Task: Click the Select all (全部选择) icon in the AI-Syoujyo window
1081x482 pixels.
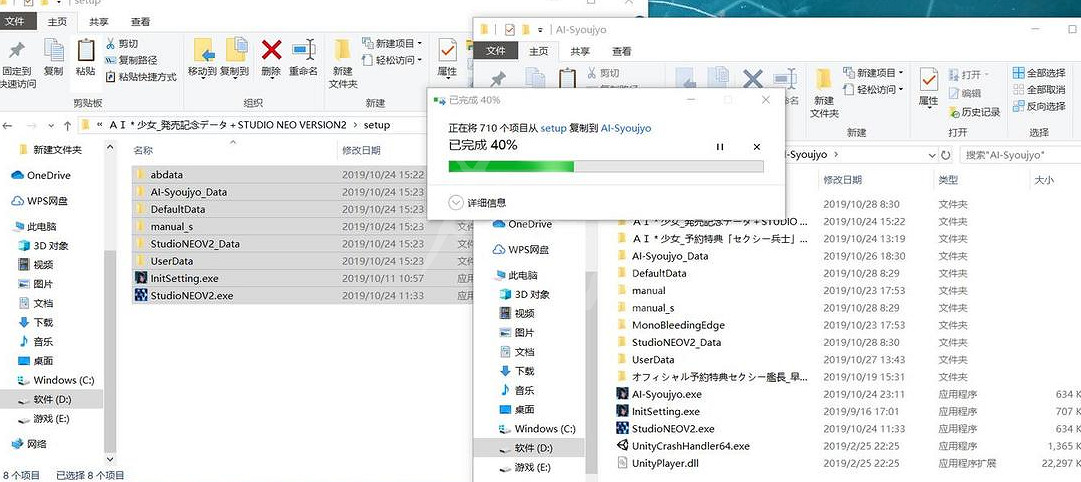Action: pyautogui.click(x=1018, y=72)
